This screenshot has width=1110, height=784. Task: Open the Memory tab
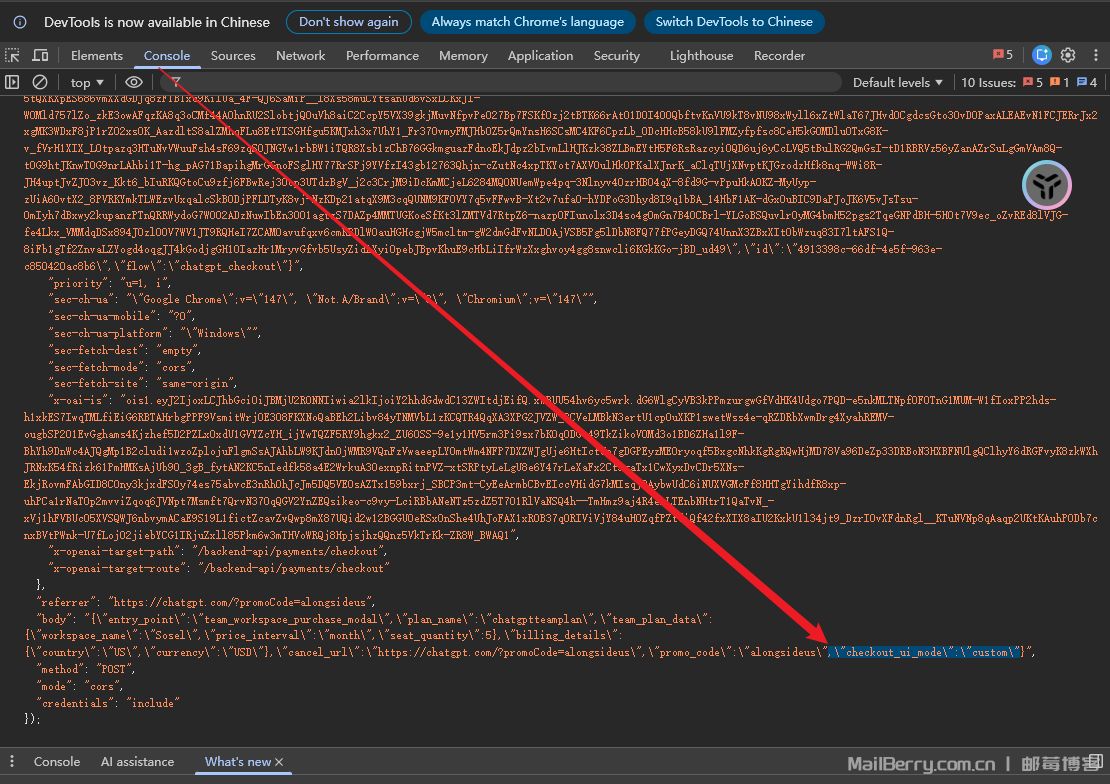[463, 55]
